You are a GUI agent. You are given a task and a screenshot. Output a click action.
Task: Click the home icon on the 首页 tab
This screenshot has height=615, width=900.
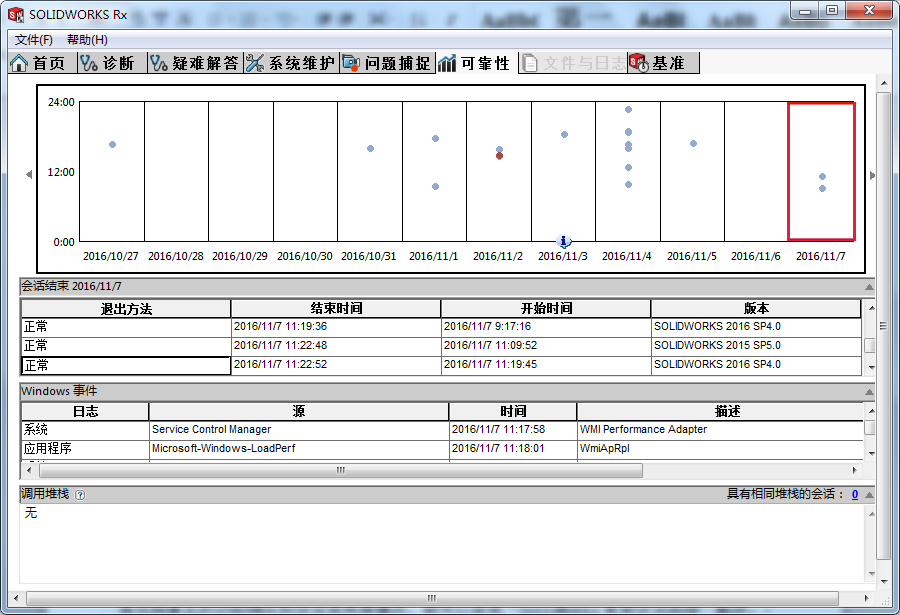pos(19,63)
